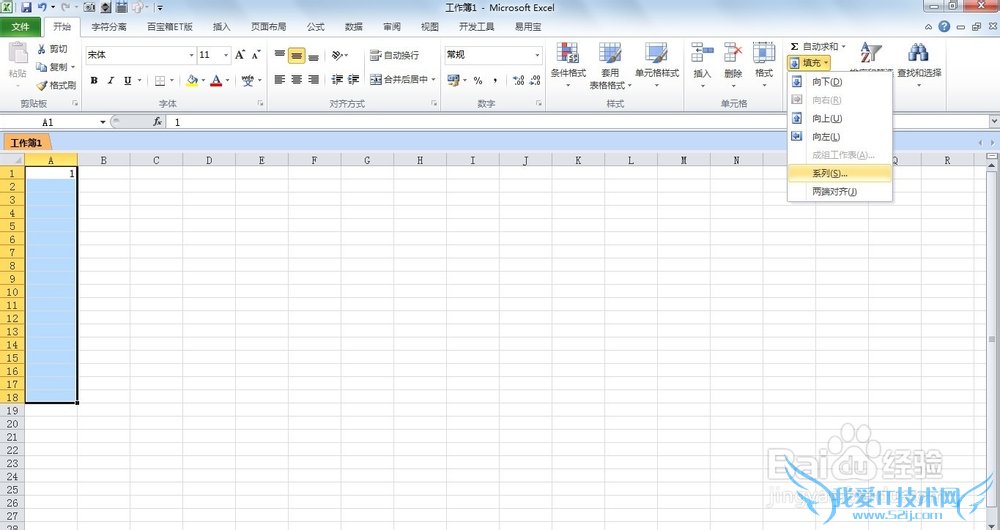This screenshot has height=530, width=1000.
Task: Open Format as Table (套用表格格式) menu
Action: coord(610,65)
